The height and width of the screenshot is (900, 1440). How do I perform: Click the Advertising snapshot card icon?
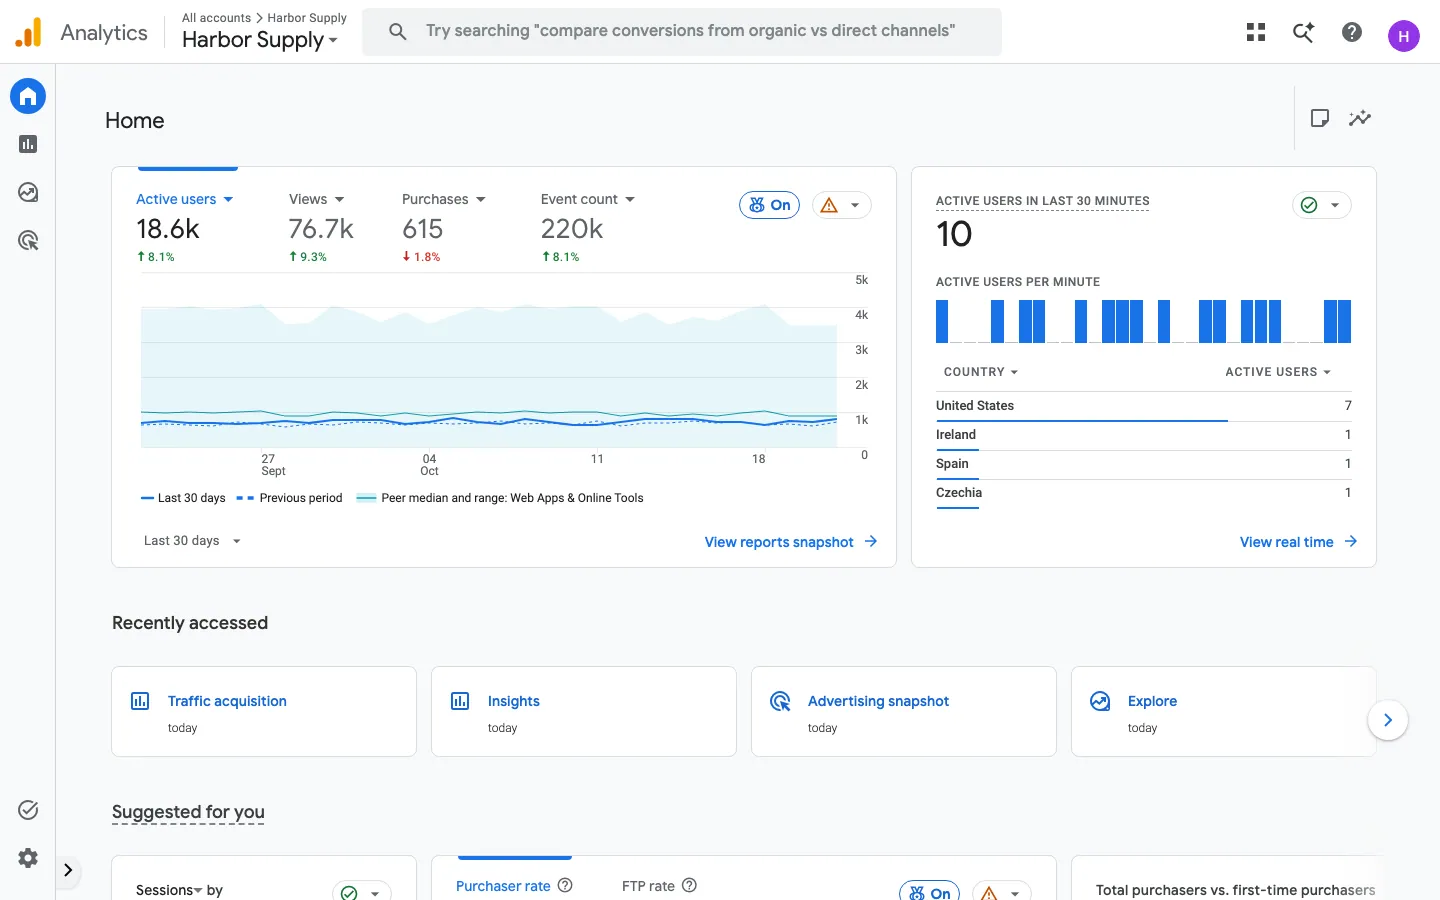(780, 701)
